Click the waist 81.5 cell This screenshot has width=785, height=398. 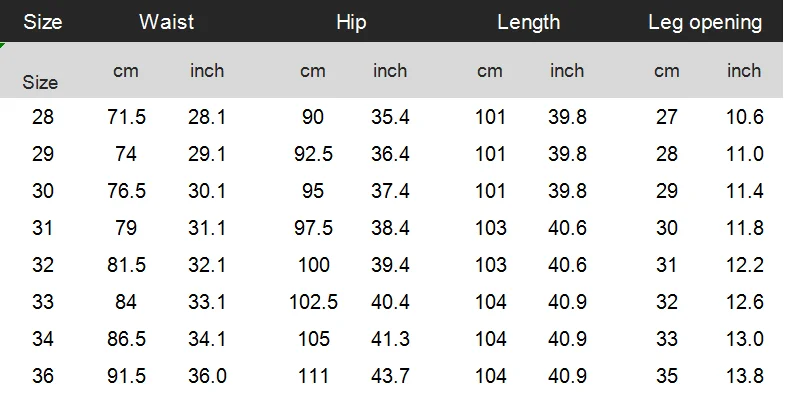coord(126,265)
